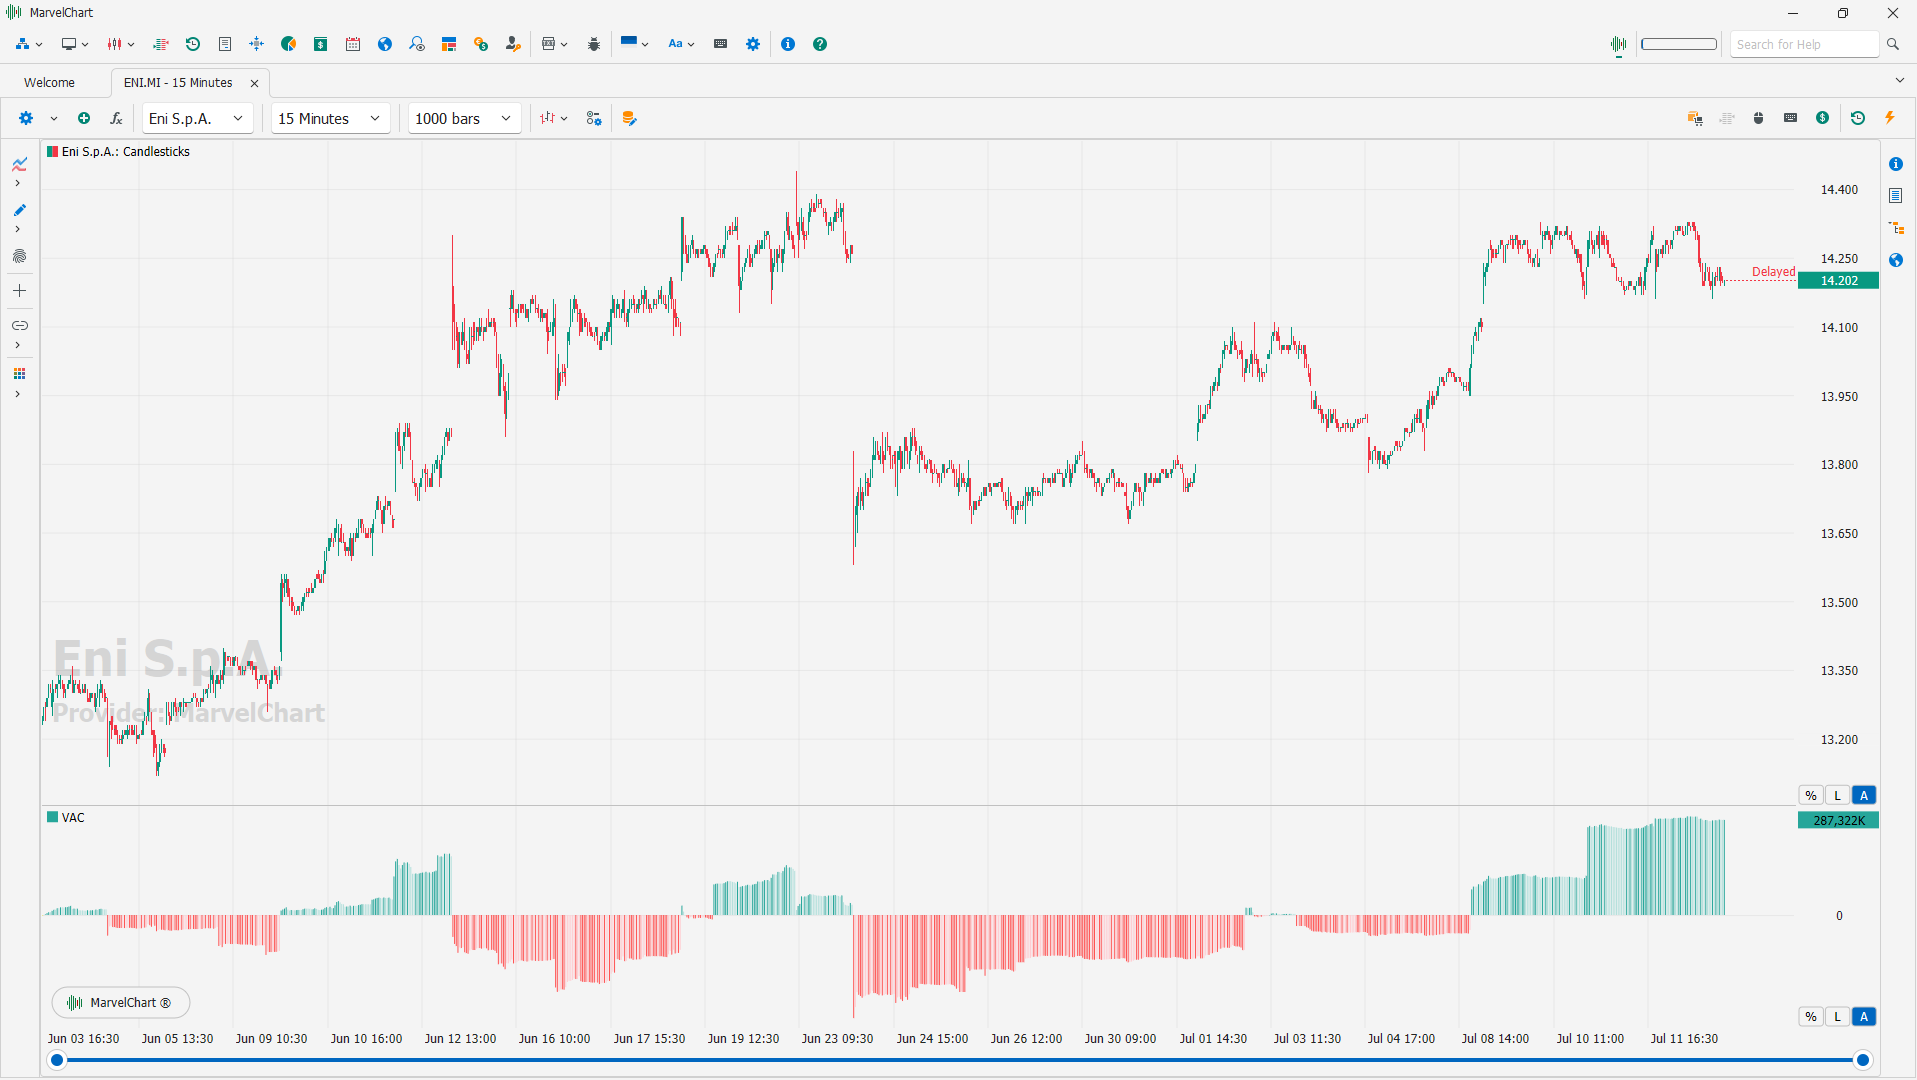Expand the chart settings gear dropdown arrow
Viewport: 1917px width, 1080px height.
54,118
